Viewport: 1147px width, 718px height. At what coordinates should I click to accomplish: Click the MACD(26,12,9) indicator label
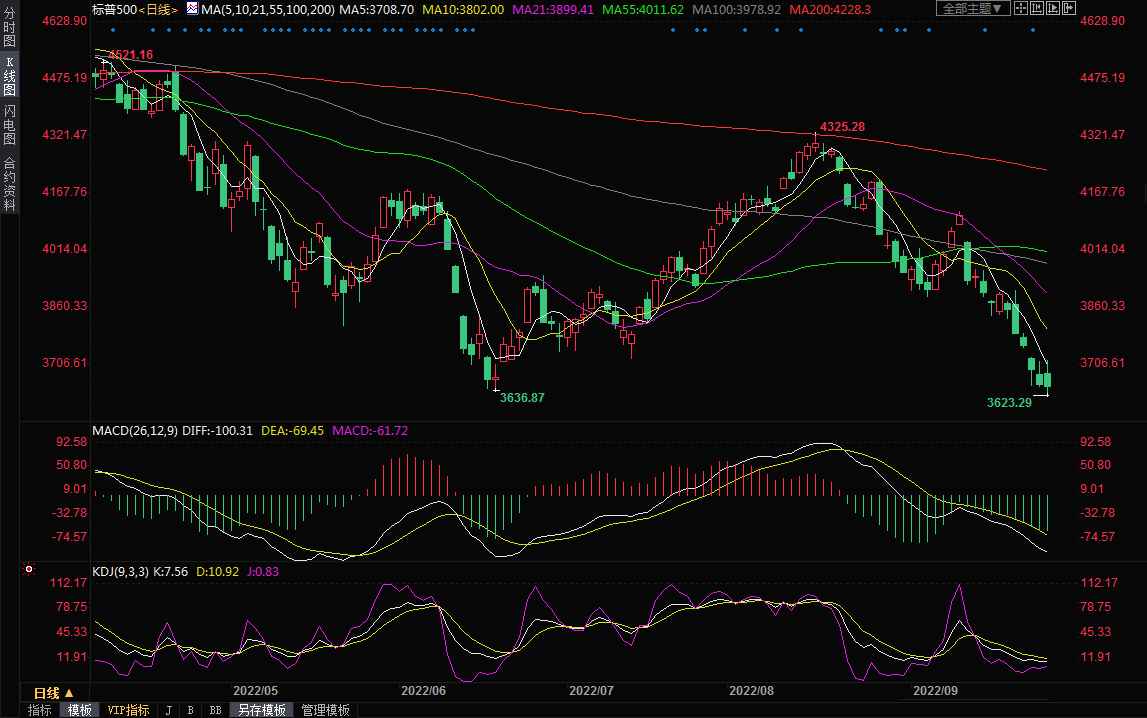coord(135,431)
